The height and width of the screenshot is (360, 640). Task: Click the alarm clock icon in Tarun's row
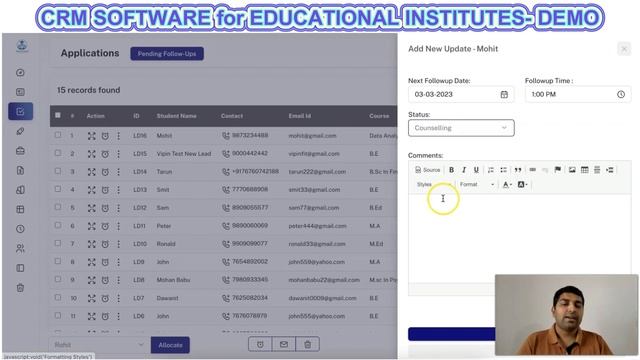(x=105, y=172)
